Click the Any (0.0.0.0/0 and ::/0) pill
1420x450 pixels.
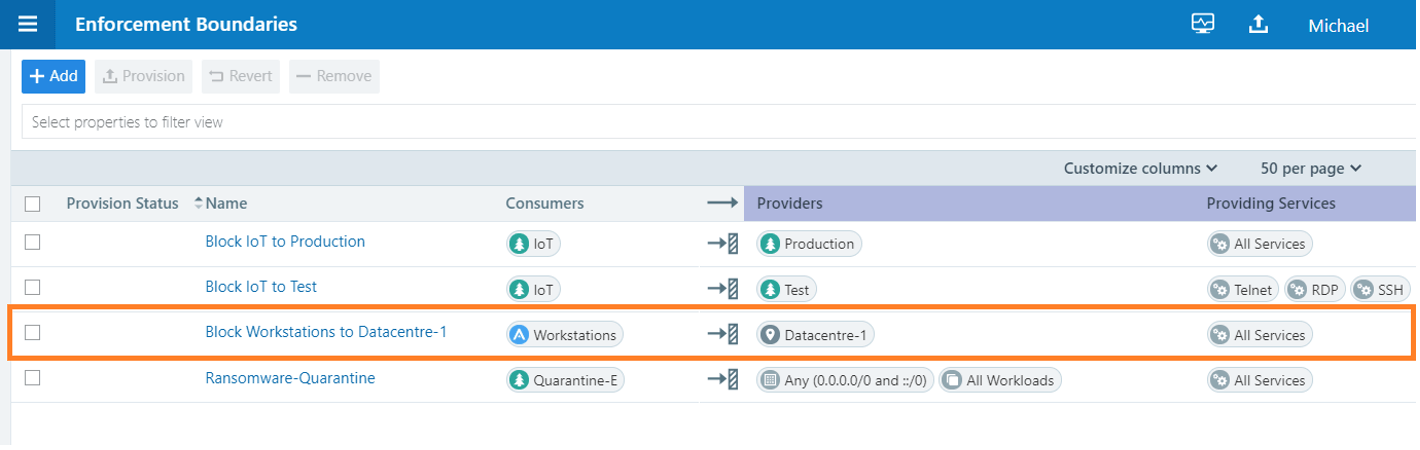click(x=845, y=380)
